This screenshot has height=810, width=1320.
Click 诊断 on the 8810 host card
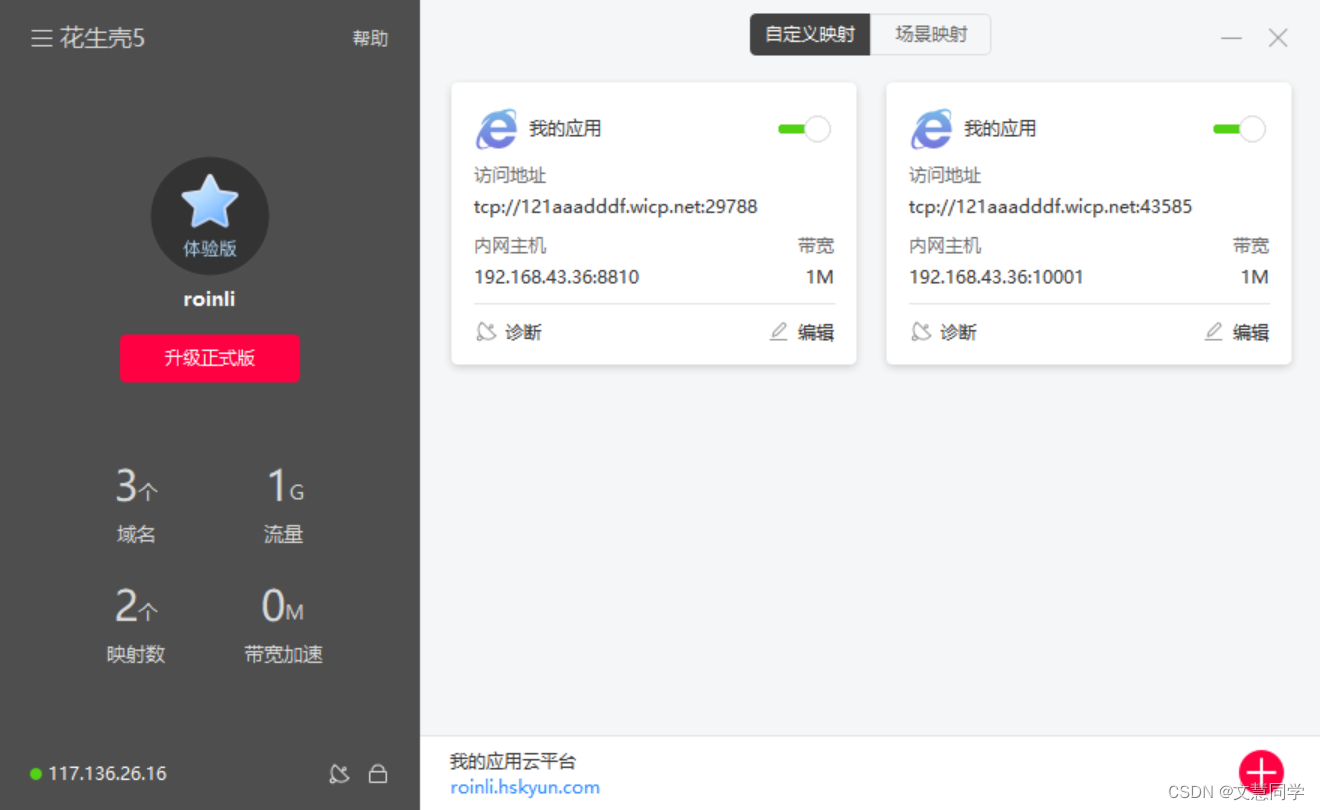coord(523,332)
